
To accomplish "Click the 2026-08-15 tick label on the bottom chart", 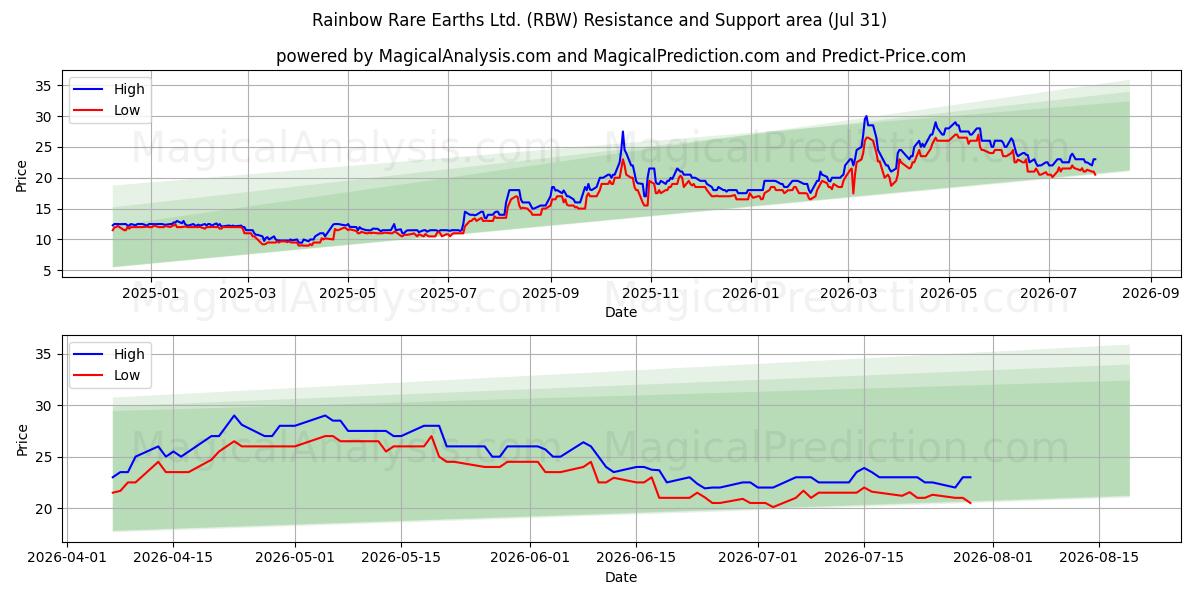I will (x=1099, y=558).
